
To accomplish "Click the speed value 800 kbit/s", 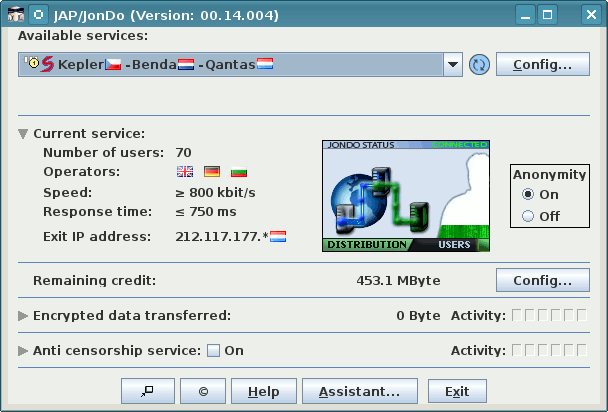I will point(215,193).
